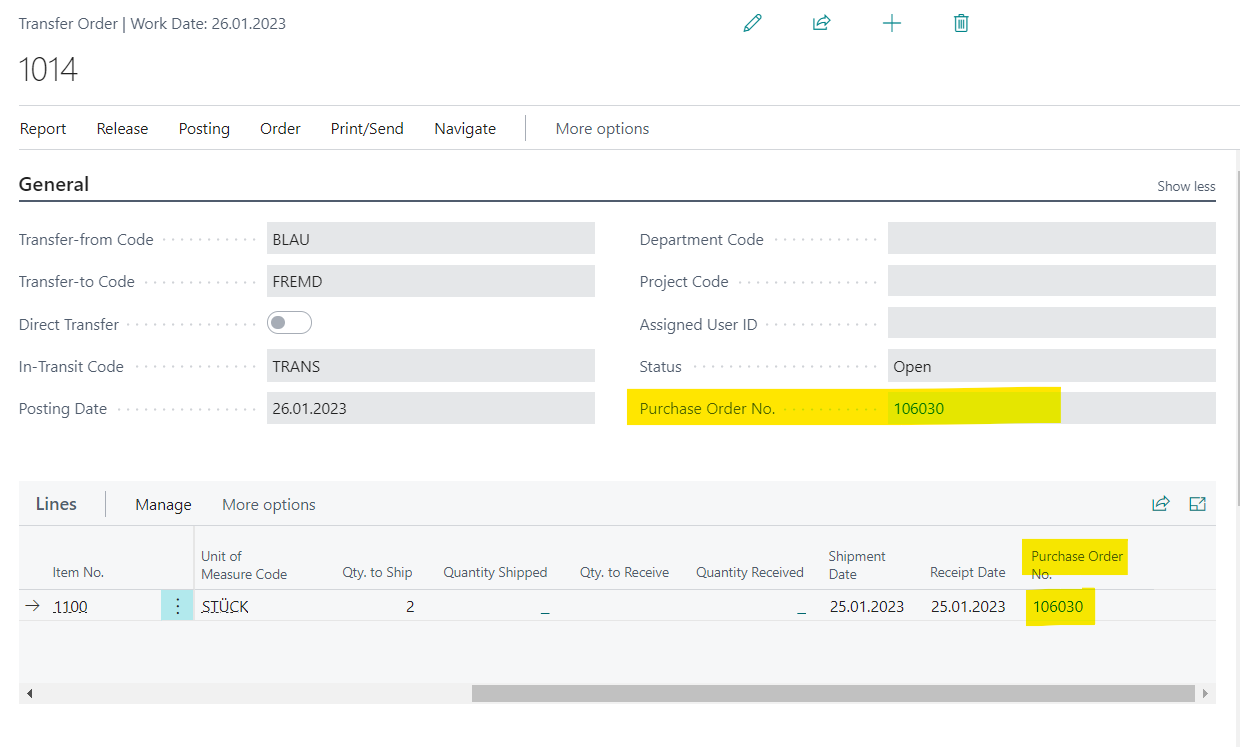Click line Purchase Order No. cell 106030

tap(1058, 606)
